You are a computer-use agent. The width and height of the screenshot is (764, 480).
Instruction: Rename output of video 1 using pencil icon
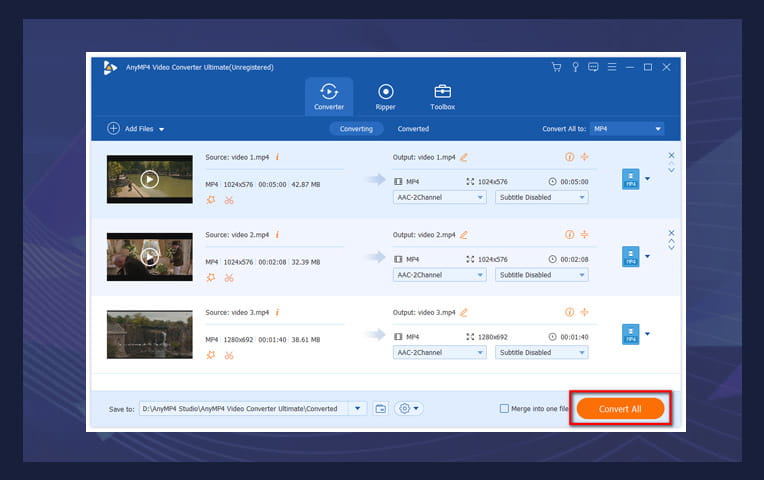coord(464,157)
